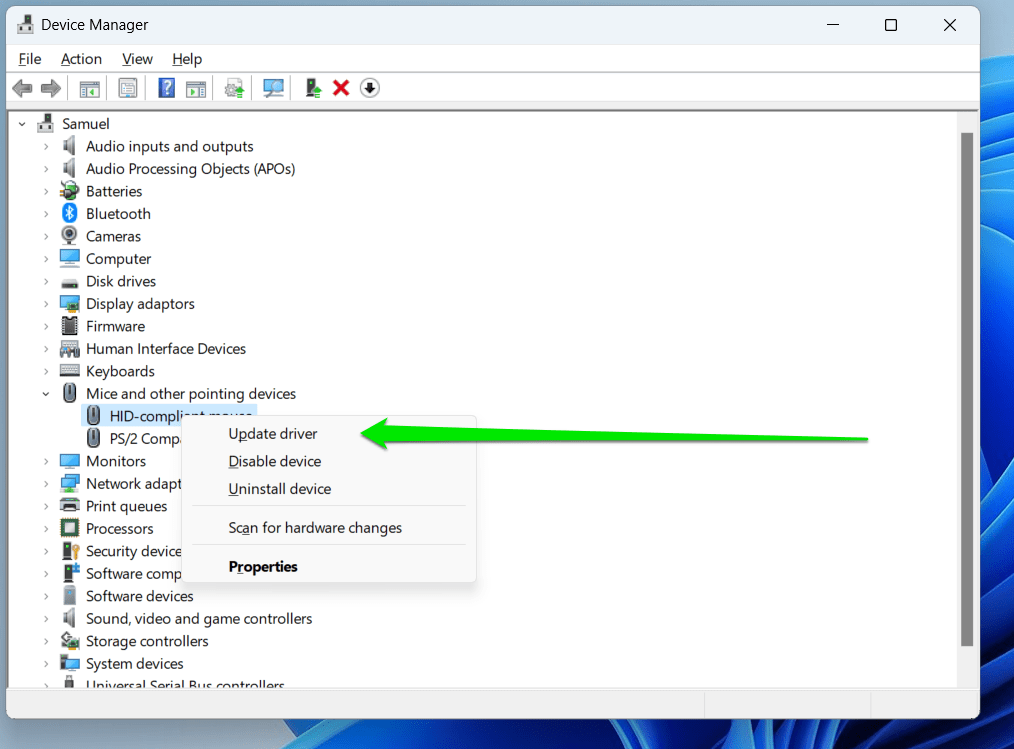The height and width of the screenshot is (749, 1014).
Task: Choose Update driver from the context menu
Action: click(x=273, y=434)
